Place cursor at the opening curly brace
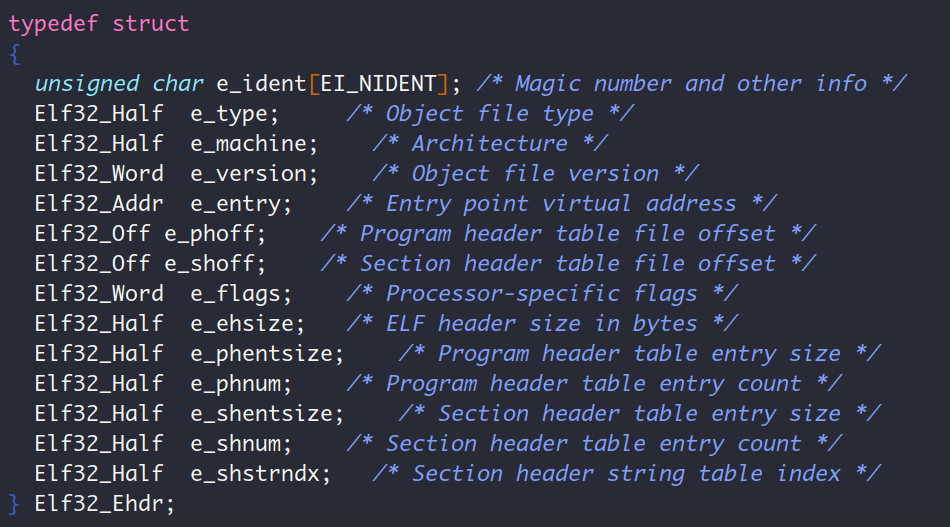Screen dimensions: 950x527 pos(15,54)
